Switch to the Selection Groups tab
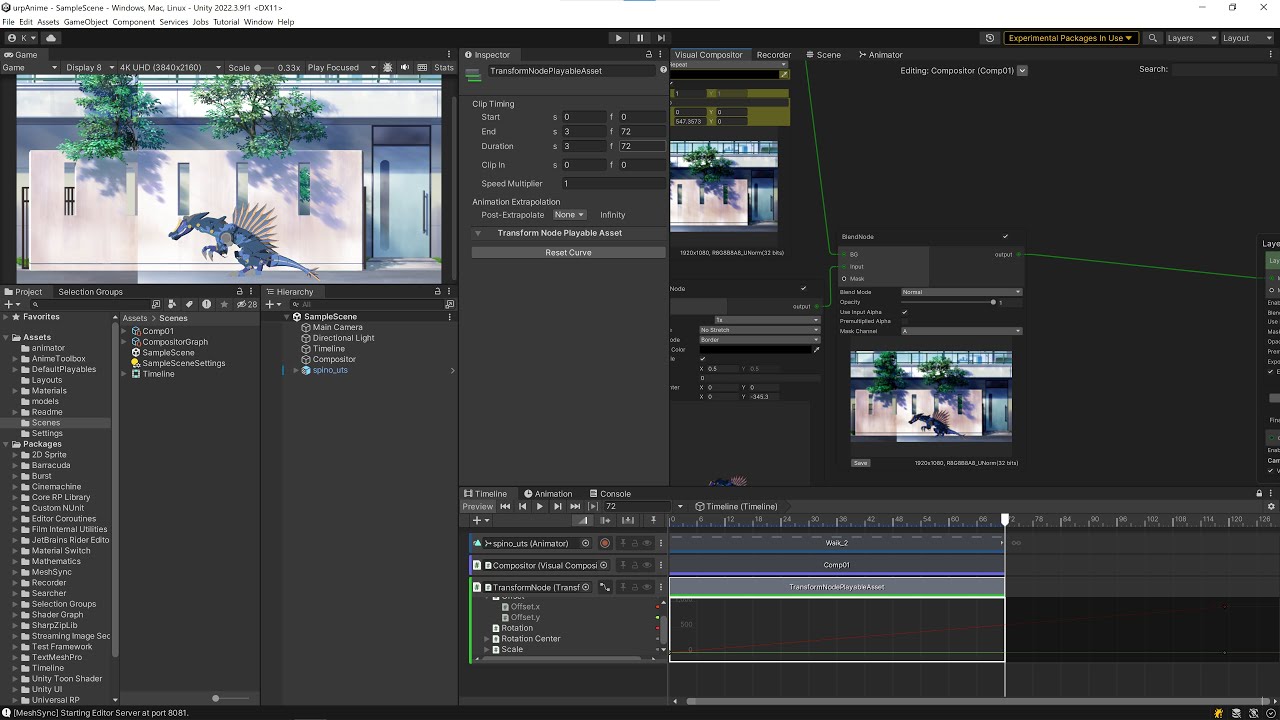Screen dimensions: 1280x720 pos(90,292)
